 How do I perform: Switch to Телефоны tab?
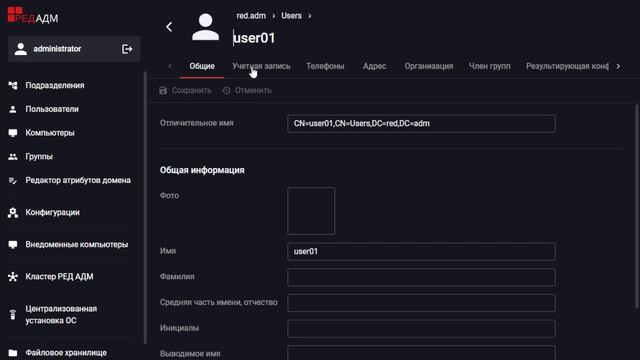tap(325, 66)
